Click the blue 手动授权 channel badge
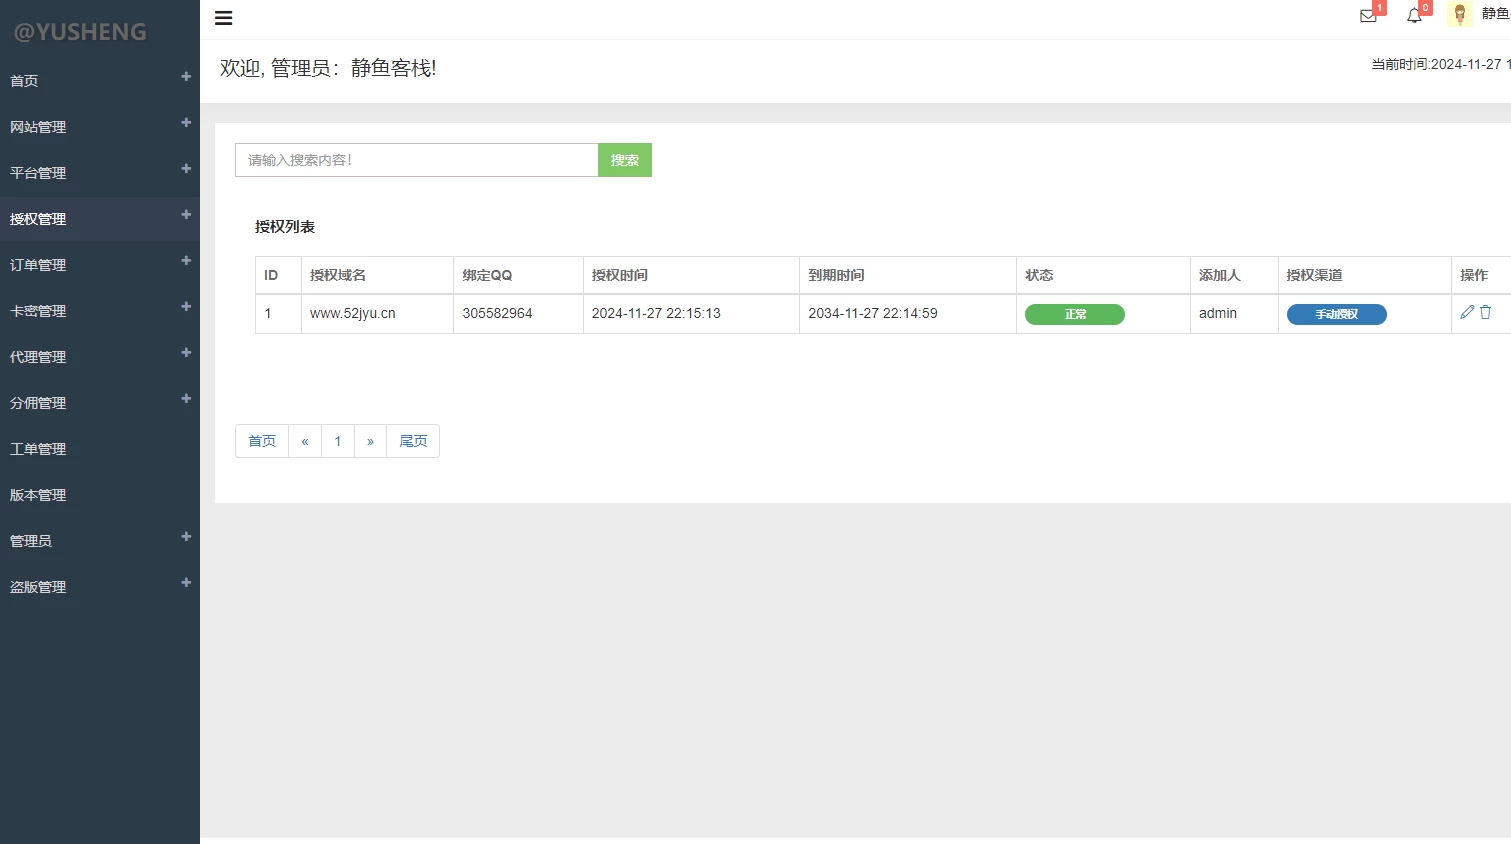This screenshot has width=1511, height=844. click(1336, 314)
